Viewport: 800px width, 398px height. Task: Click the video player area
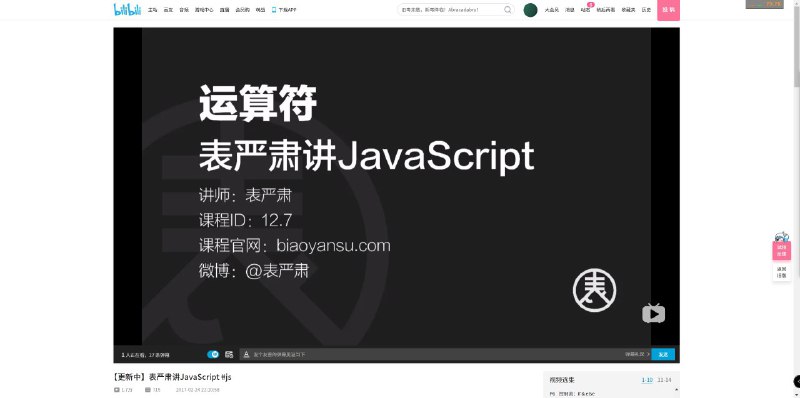pos(396,187)
